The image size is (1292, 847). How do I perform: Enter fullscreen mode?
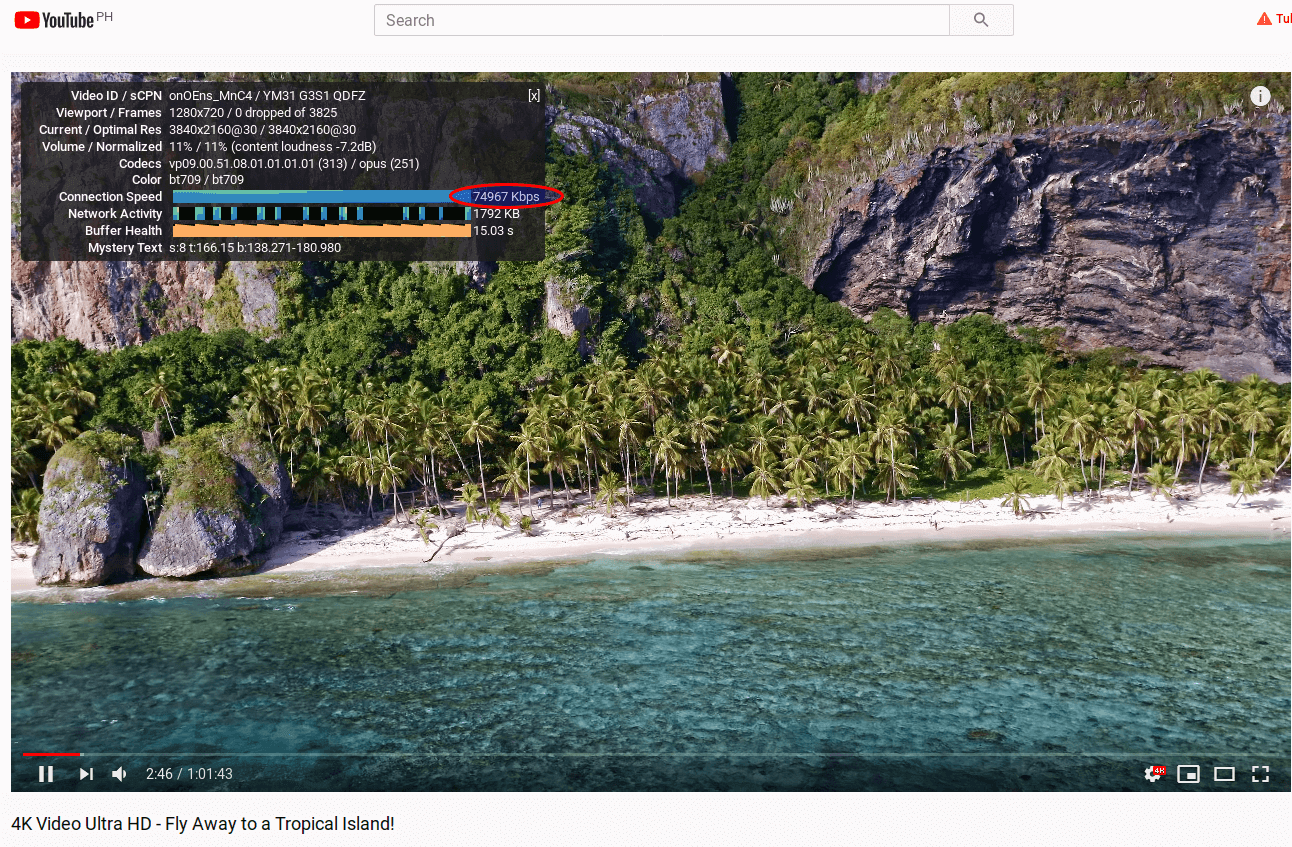tap(1260, 773)
